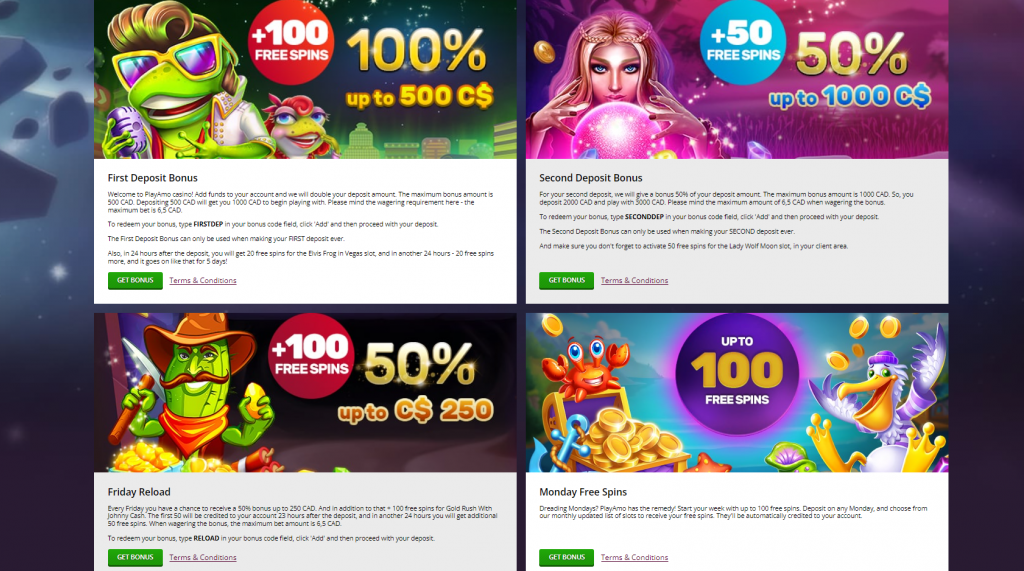Click the purple Up To 100 Free Spins circle
1024x571 pixels.
(x=737, y=372)
